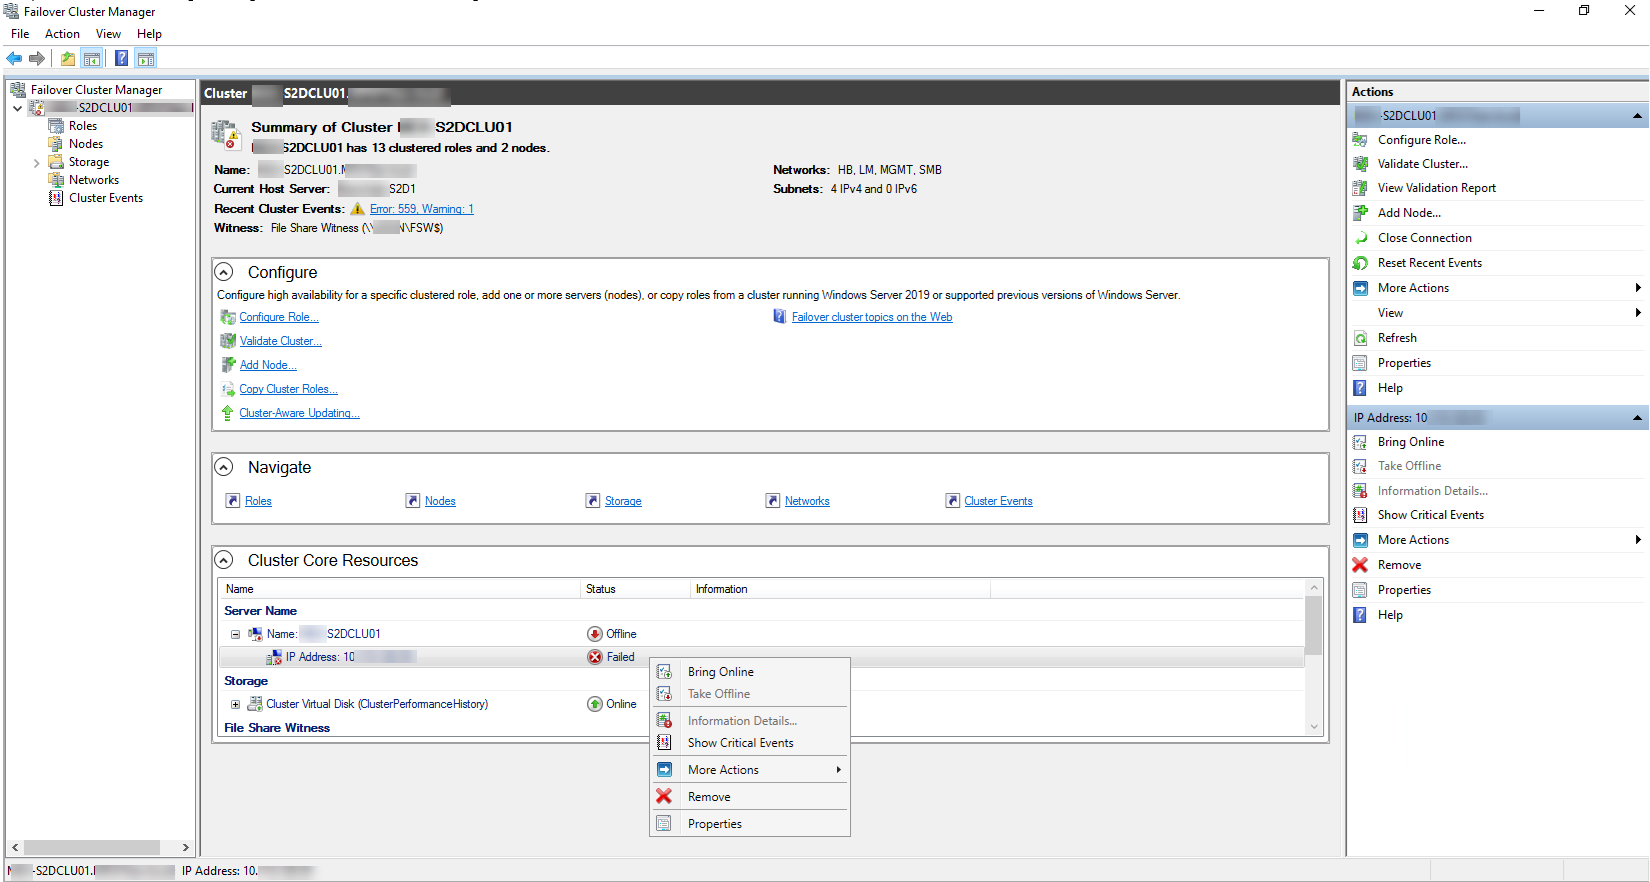Choose Bring Online in context menu
The width and height of the screenshot is (1650, 882).
(750, 672)
